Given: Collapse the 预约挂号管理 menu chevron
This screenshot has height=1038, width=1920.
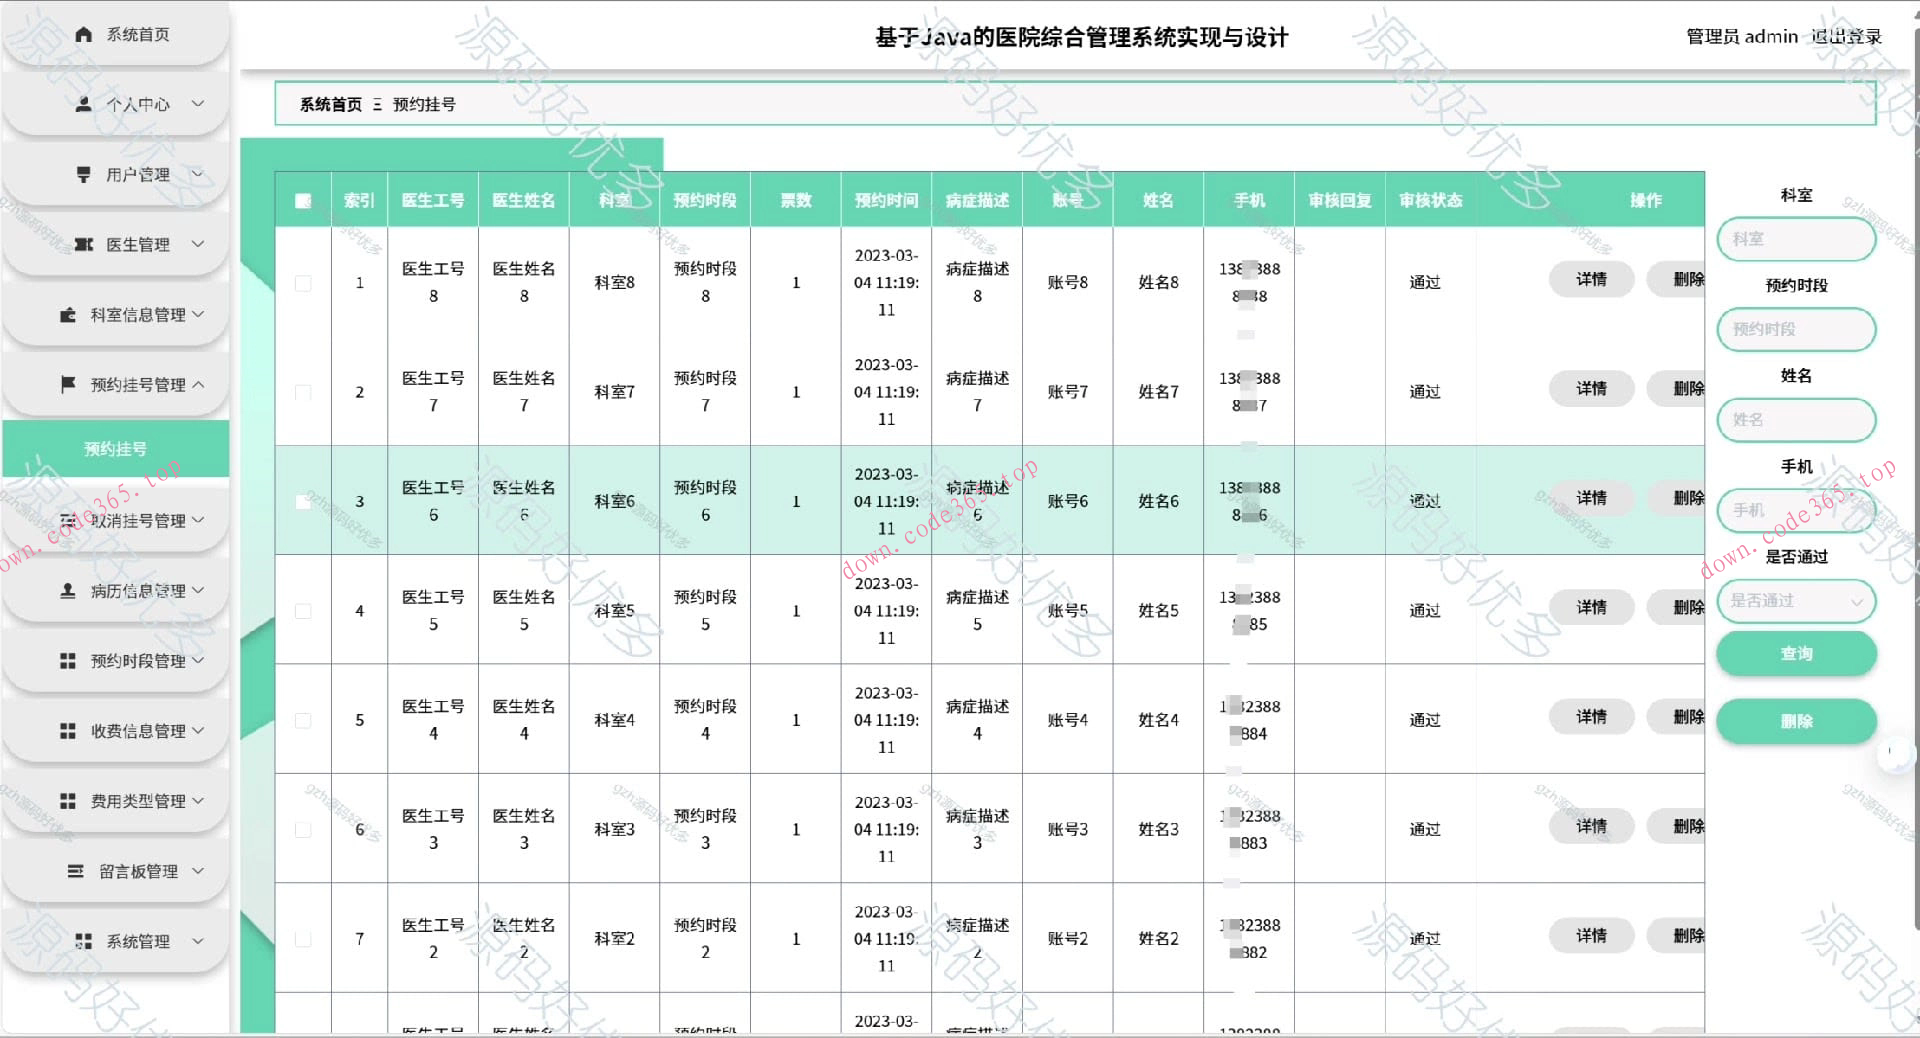Looking at the screenshot, I should pos(198,384).
